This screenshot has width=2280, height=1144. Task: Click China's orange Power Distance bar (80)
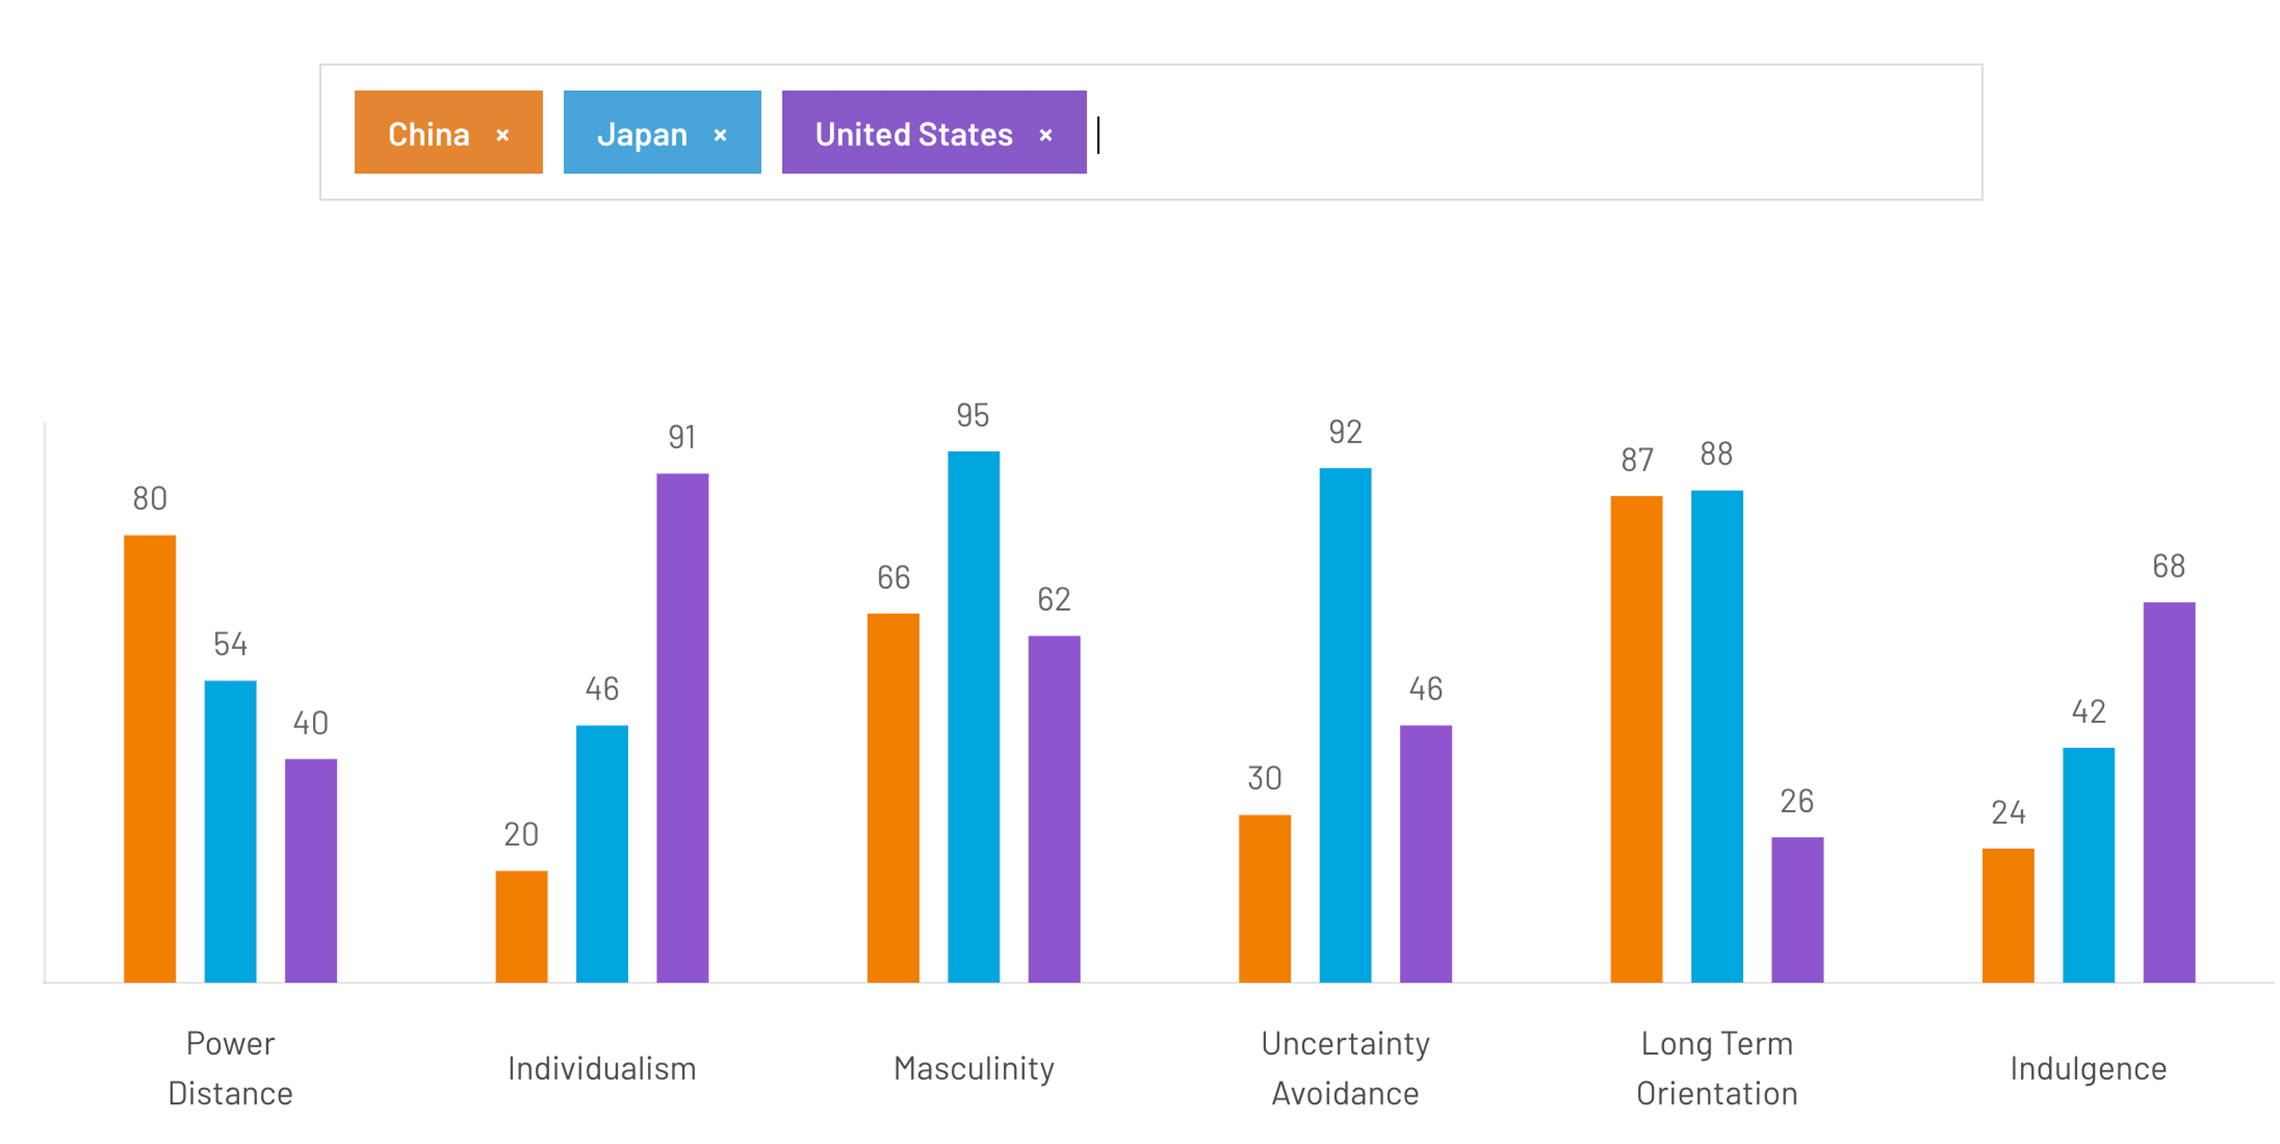click(x=150, y=758)
